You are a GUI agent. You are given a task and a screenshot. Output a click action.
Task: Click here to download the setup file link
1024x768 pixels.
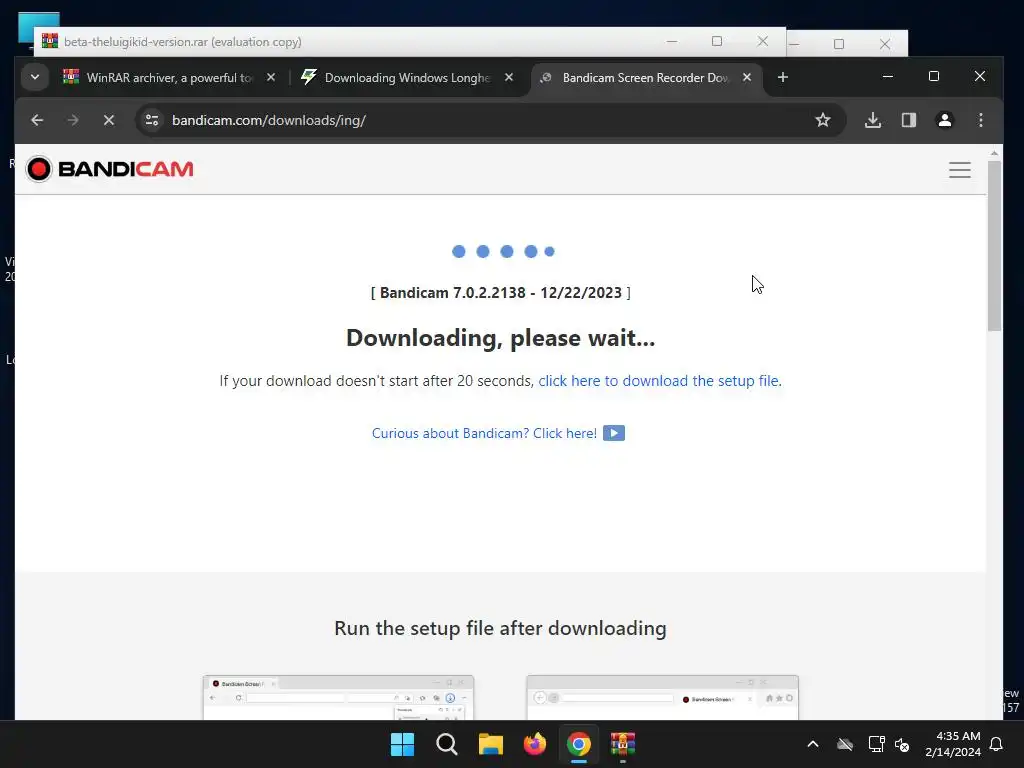click(658, 381)
